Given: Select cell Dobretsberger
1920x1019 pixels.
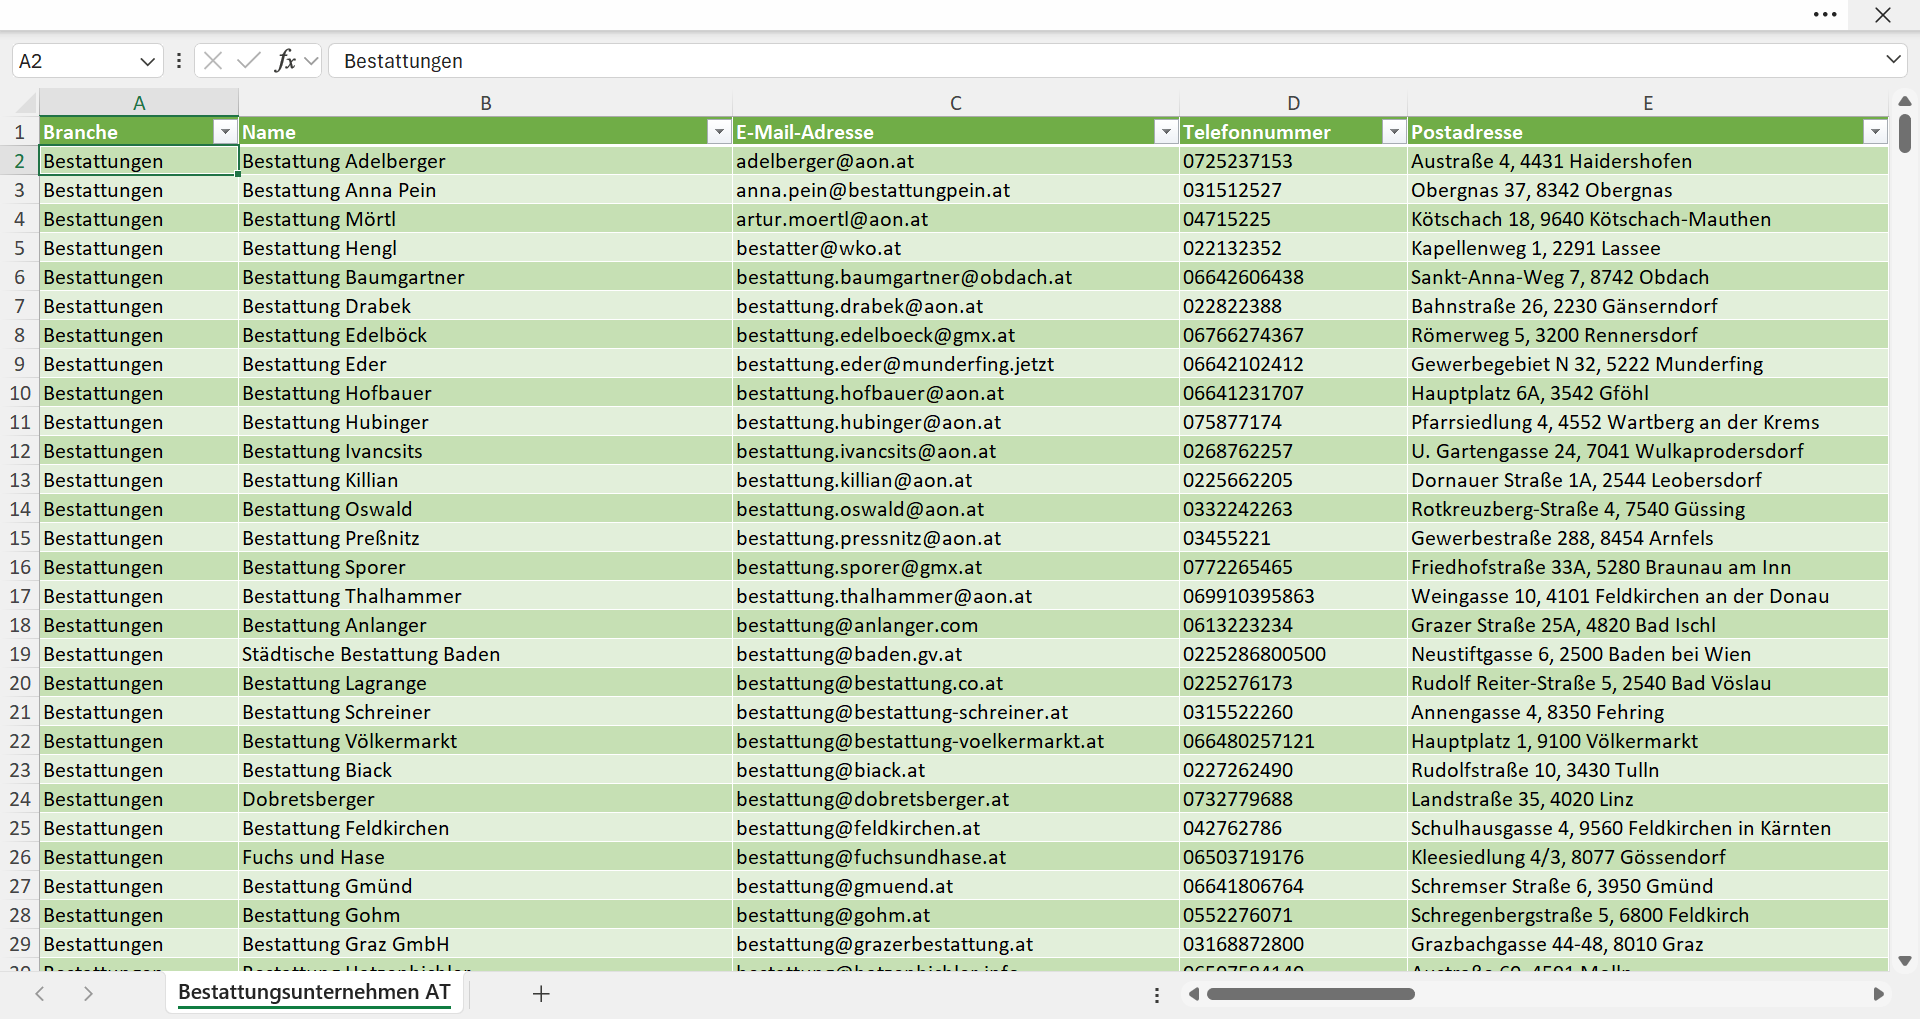Looking at the screenshot, I should [x=485, y=799].
